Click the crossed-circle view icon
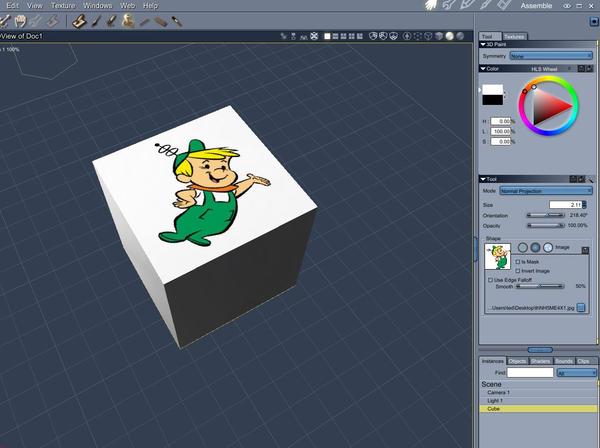 coord(314,36)
